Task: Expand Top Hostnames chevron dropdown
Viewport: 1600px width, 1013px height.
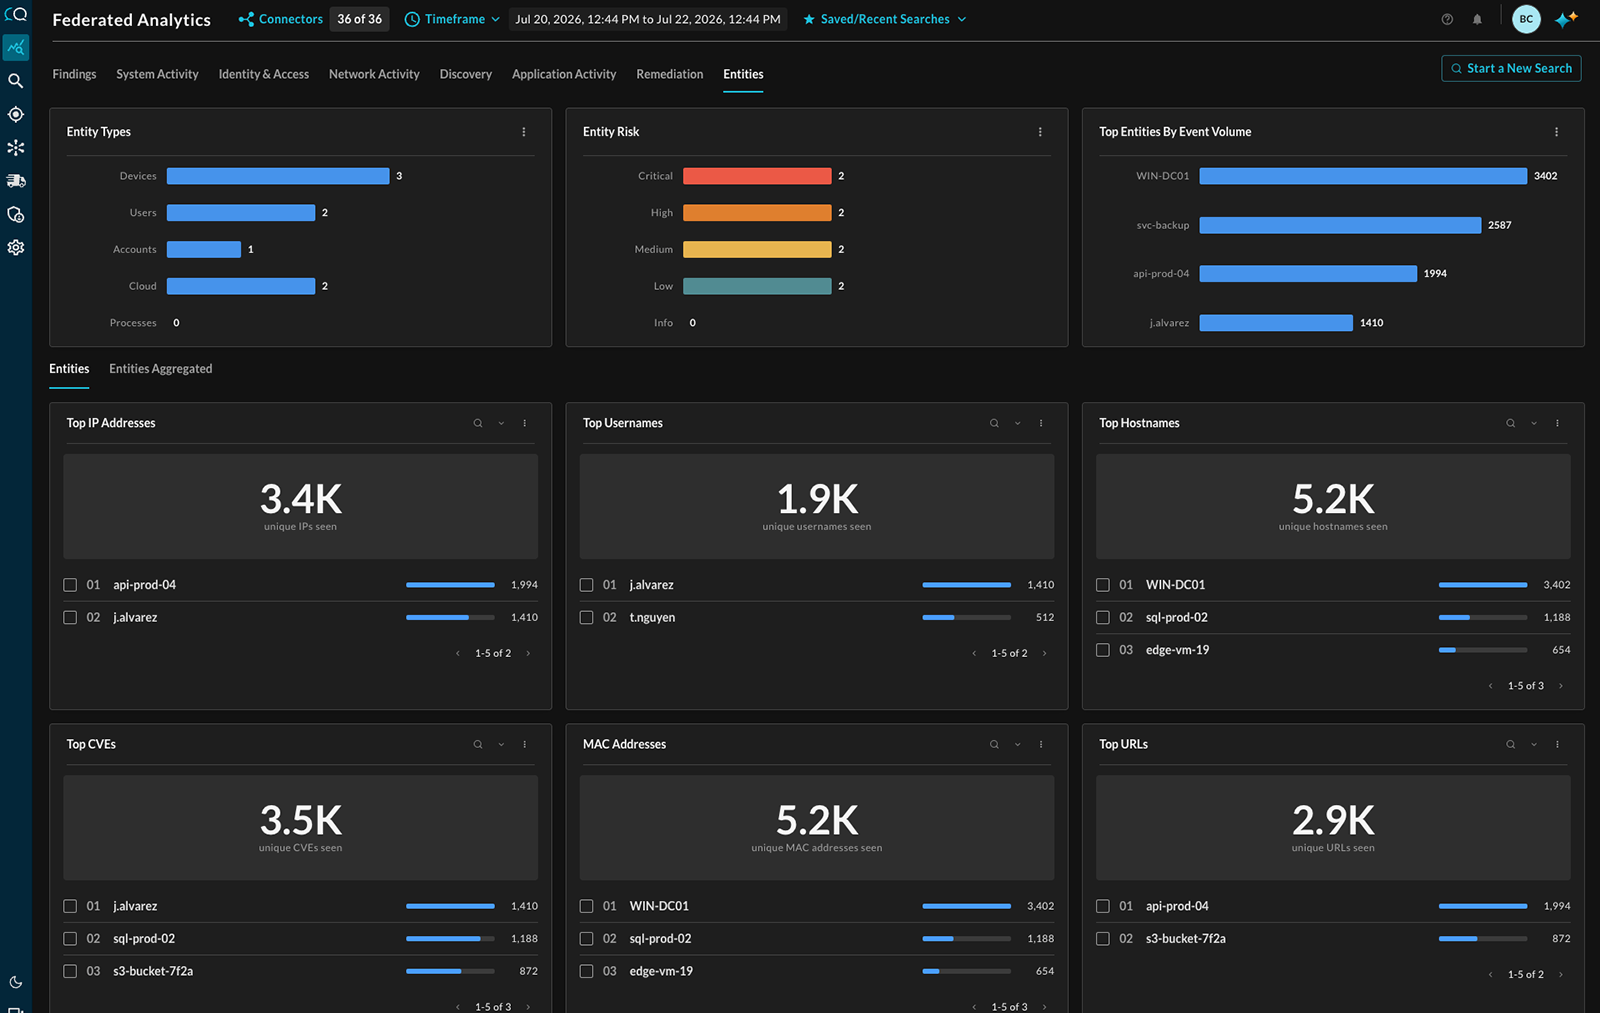Action: (x=1533, y=423)
